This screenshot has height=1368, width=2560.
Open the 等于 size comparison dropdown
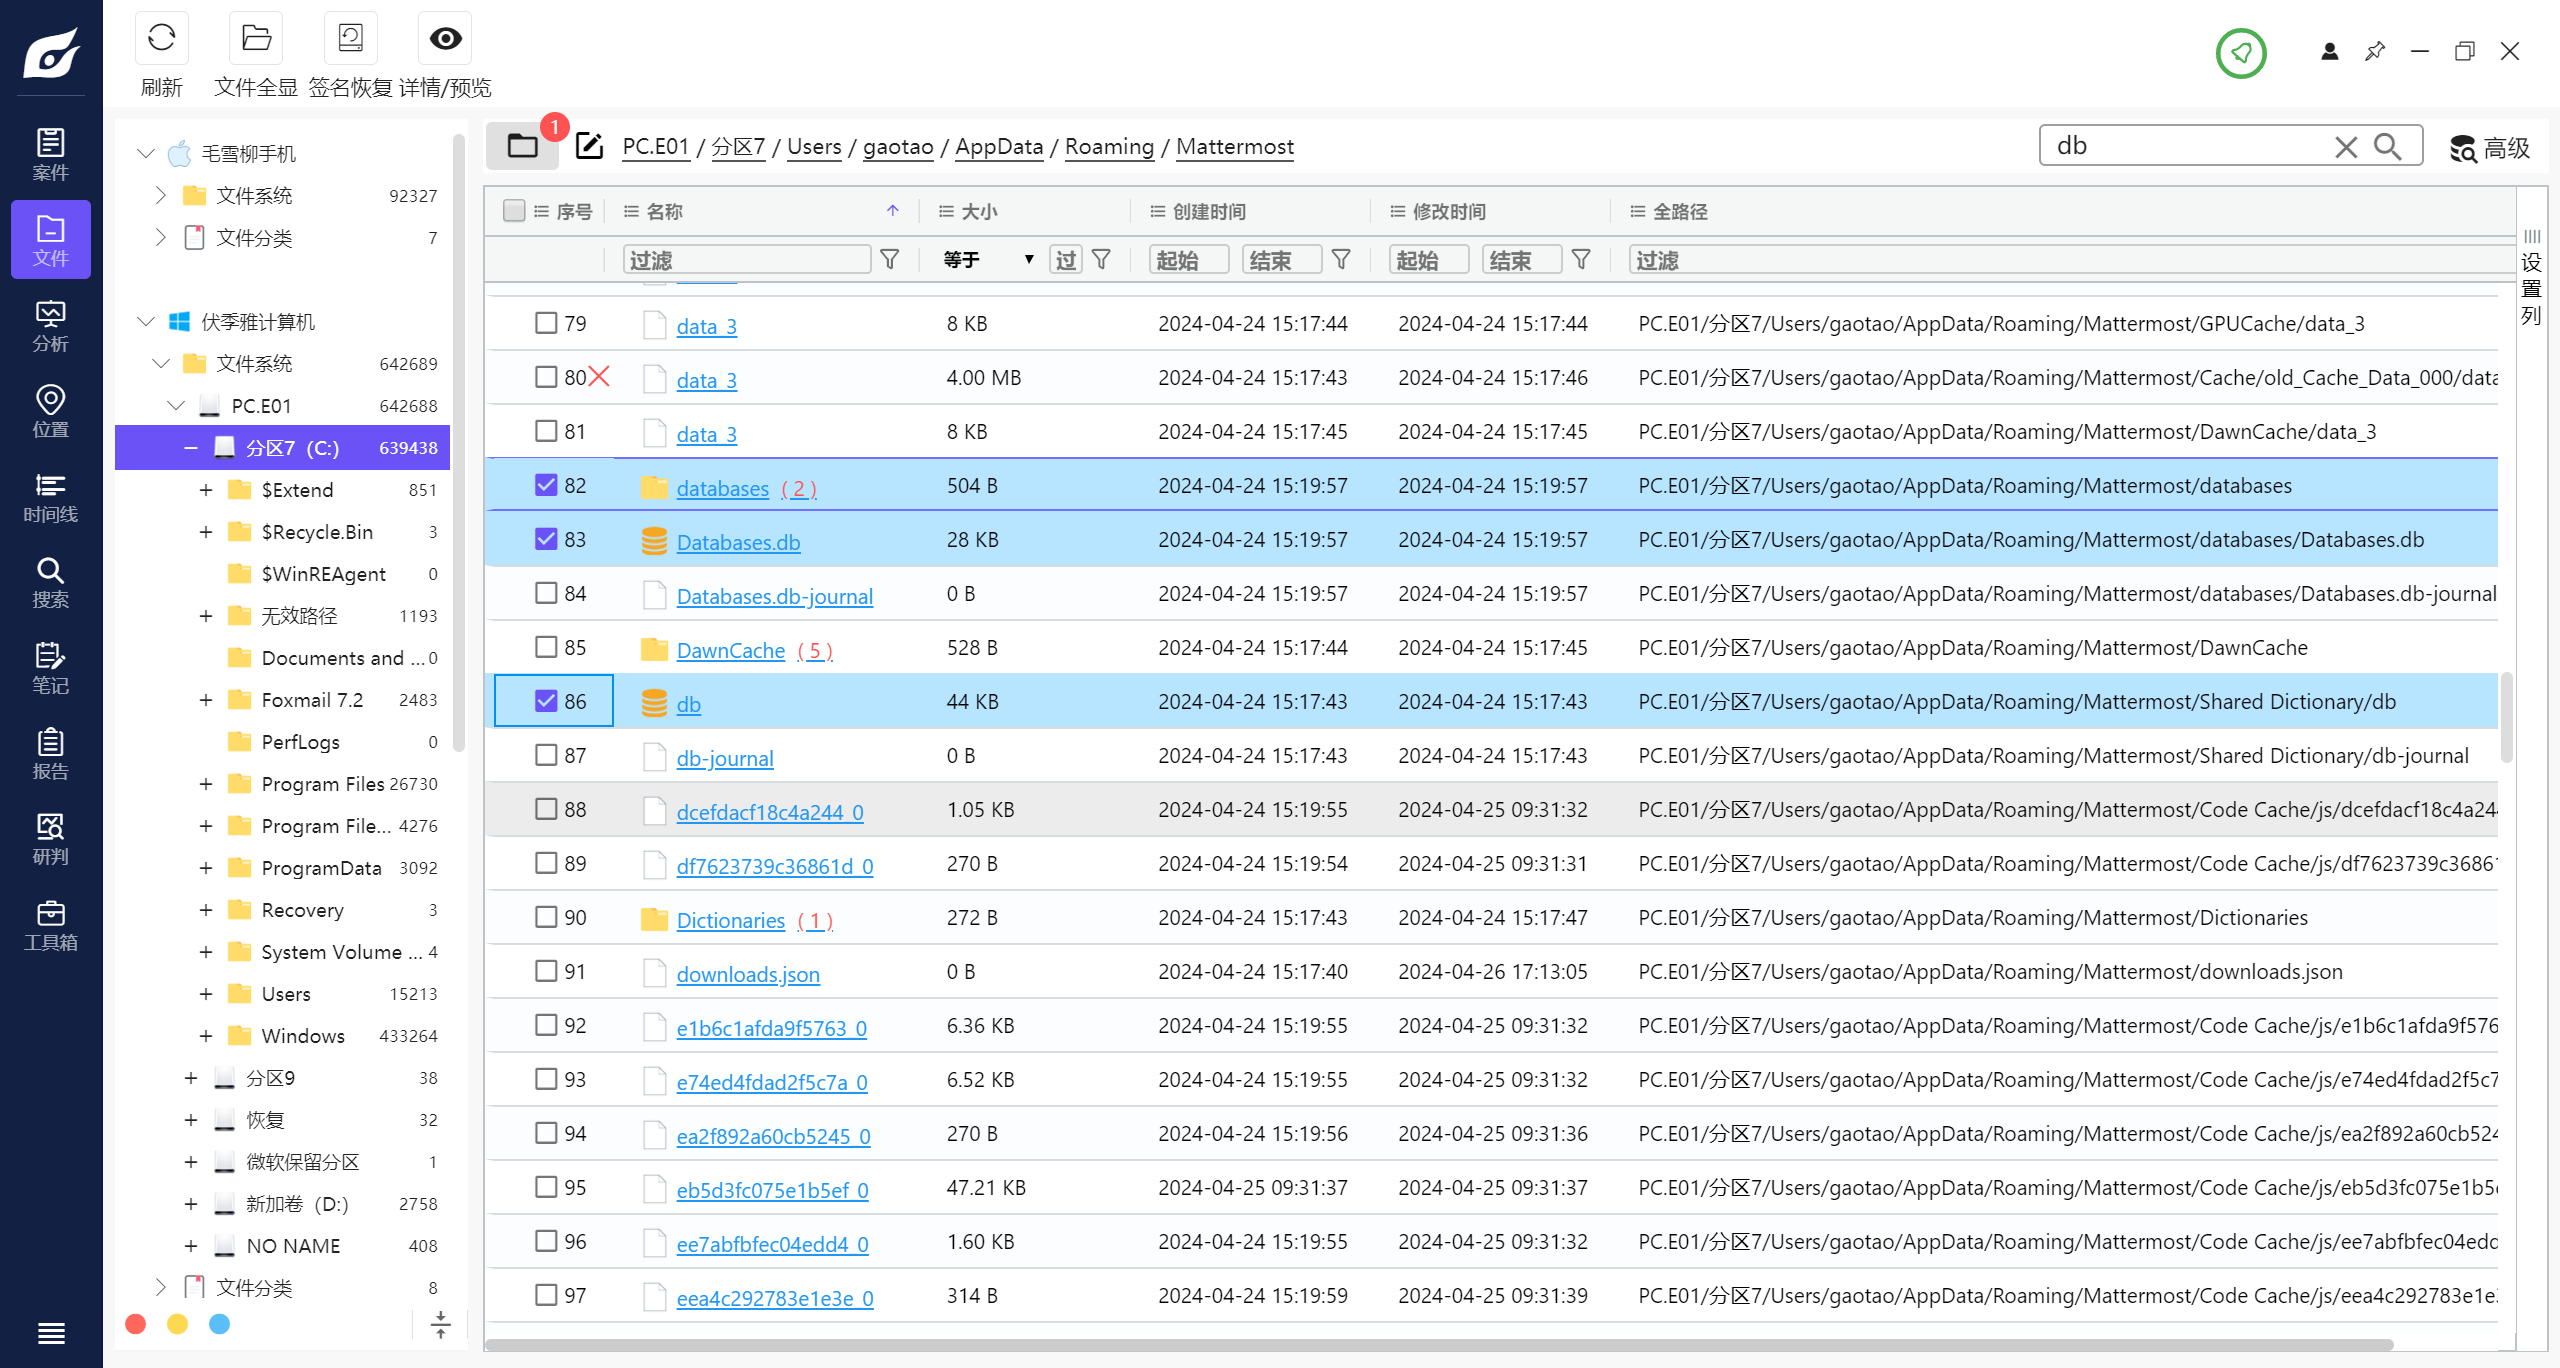click(x=987, y=260)
